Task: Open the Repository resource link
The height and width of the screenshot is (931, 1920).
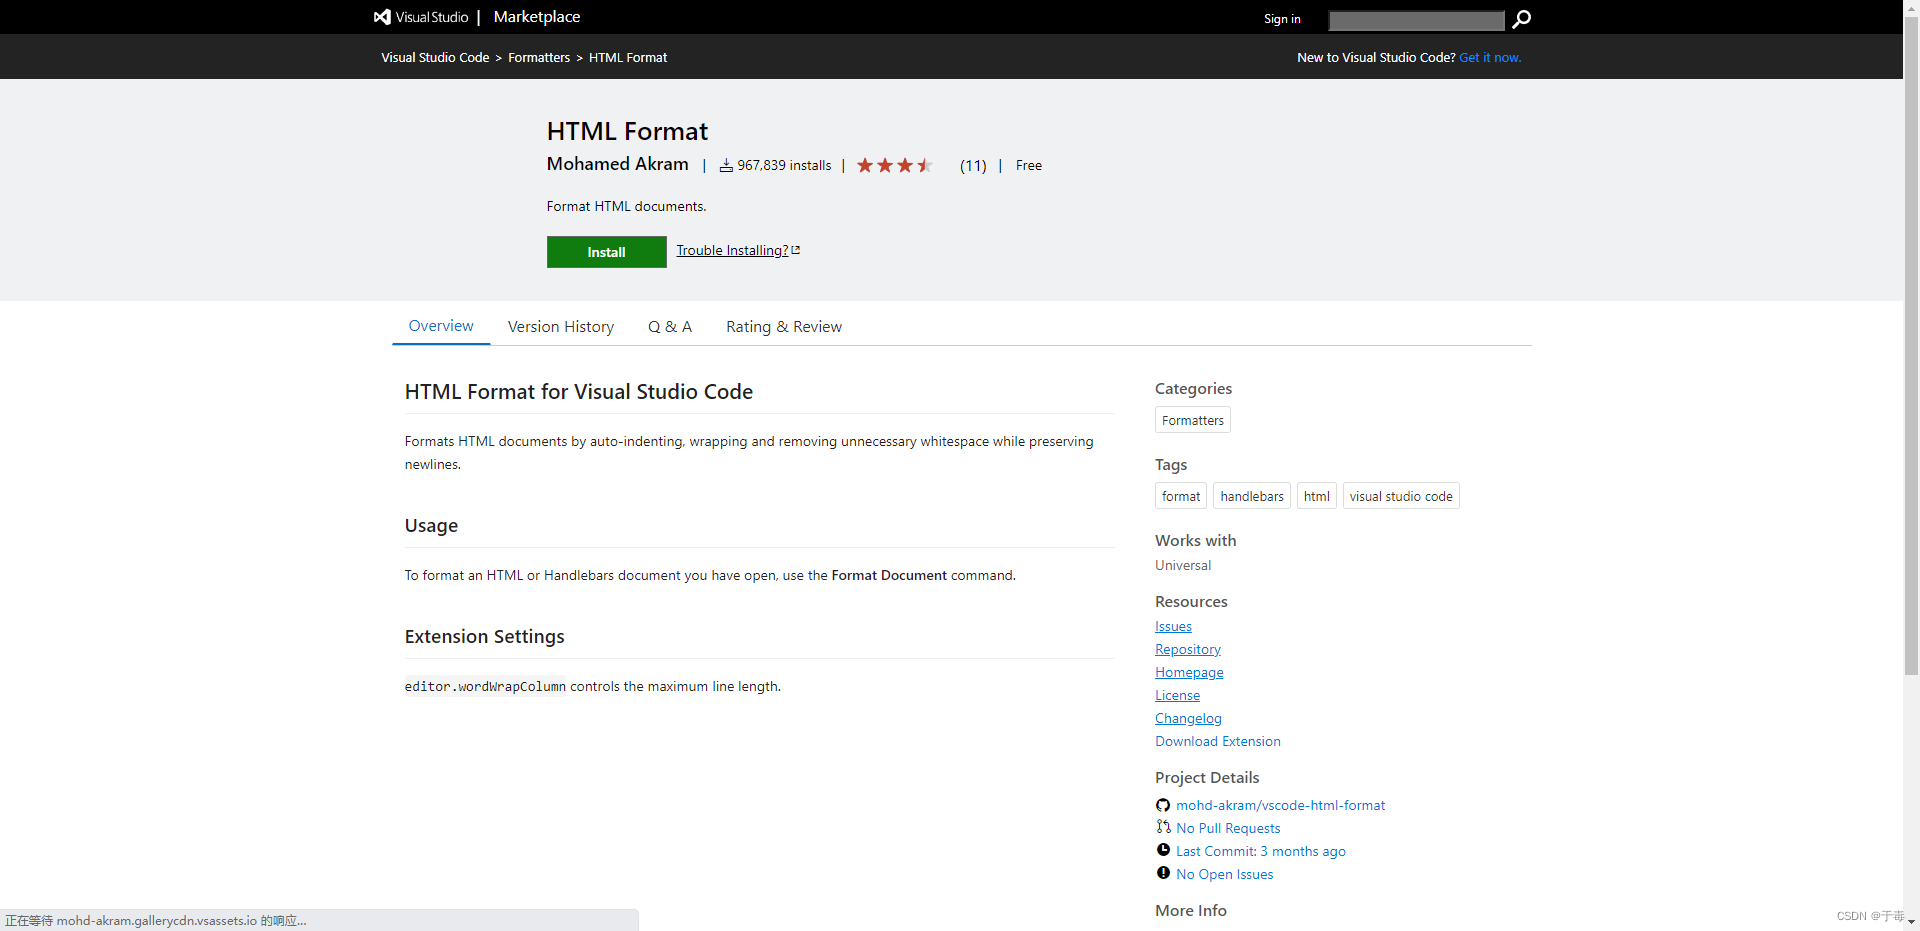Action: pos(1188,649)
